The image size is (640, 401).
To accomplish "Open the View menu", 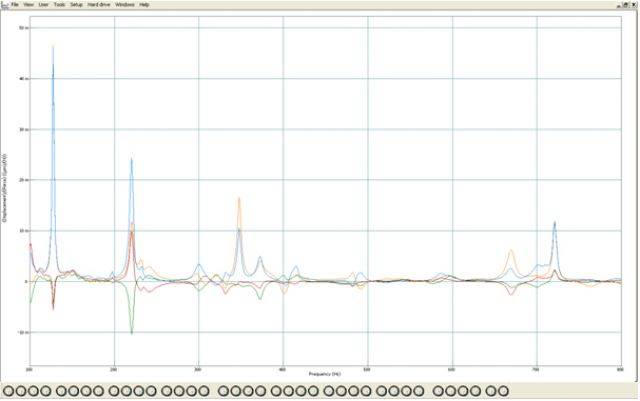I will tap(28, 4).
